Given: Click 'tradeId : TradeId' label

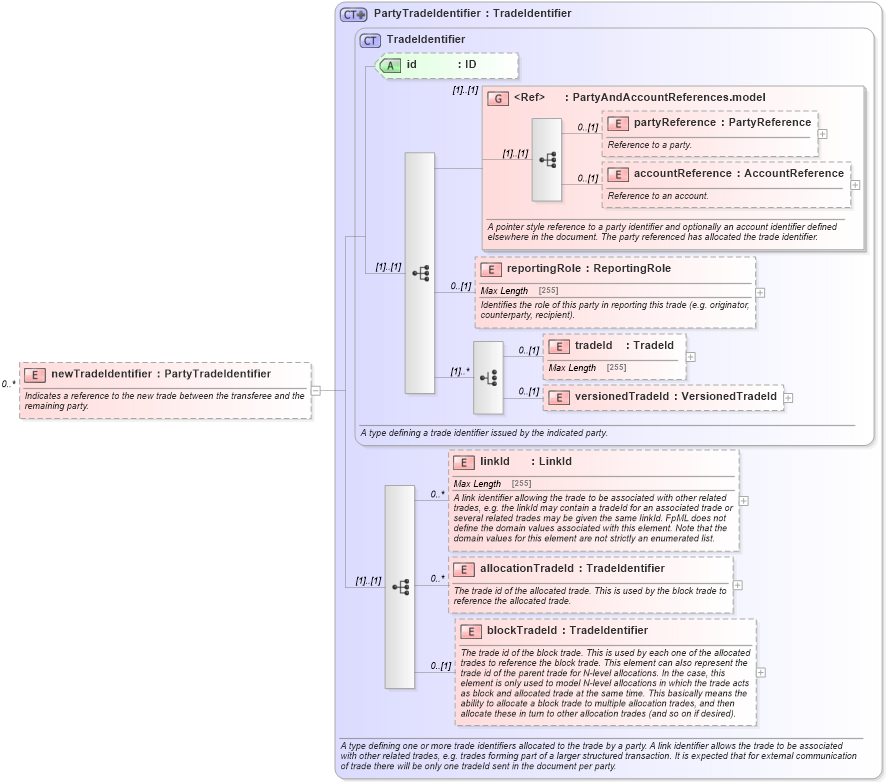Looking at the screenshot, I should [x=625, y=345].
